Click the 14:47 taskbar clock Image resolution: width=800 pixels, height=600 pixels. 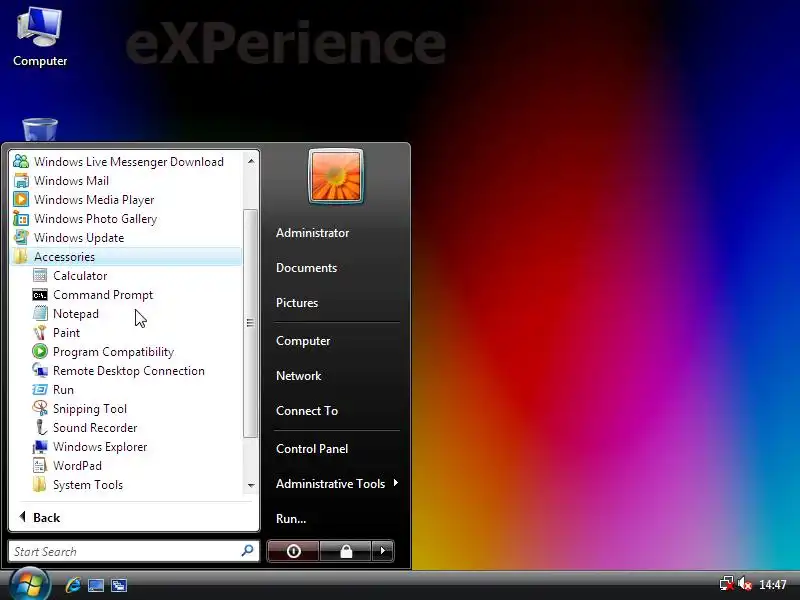tap(772, 585)
